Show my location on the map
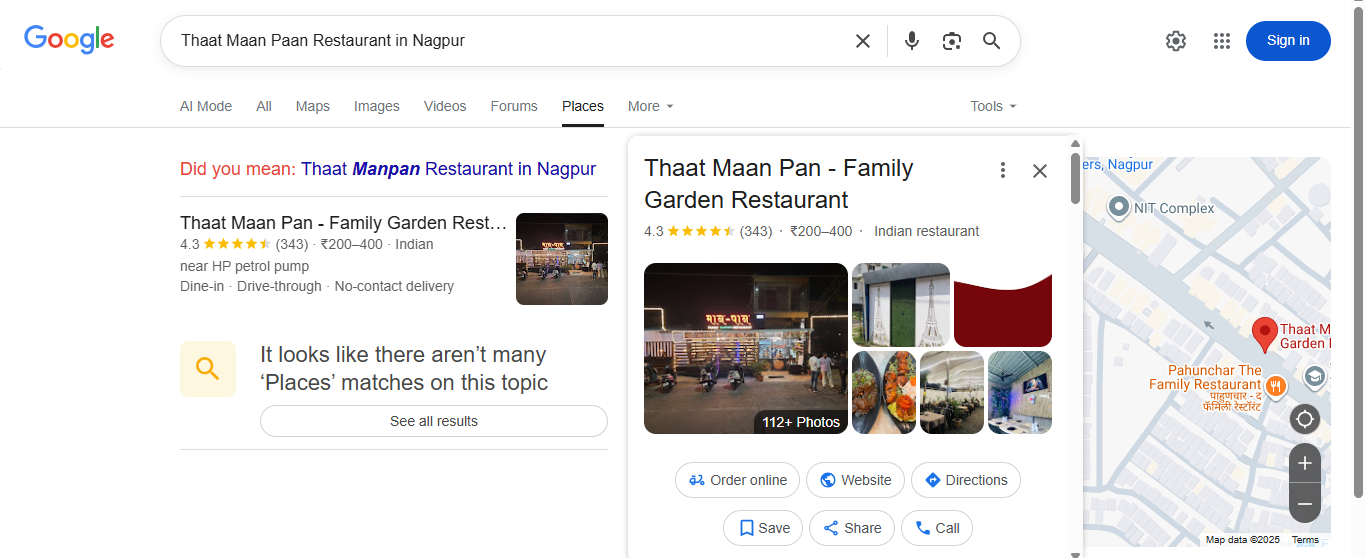The width and height of the screenshot is (1366, 558). [1304, 418]
